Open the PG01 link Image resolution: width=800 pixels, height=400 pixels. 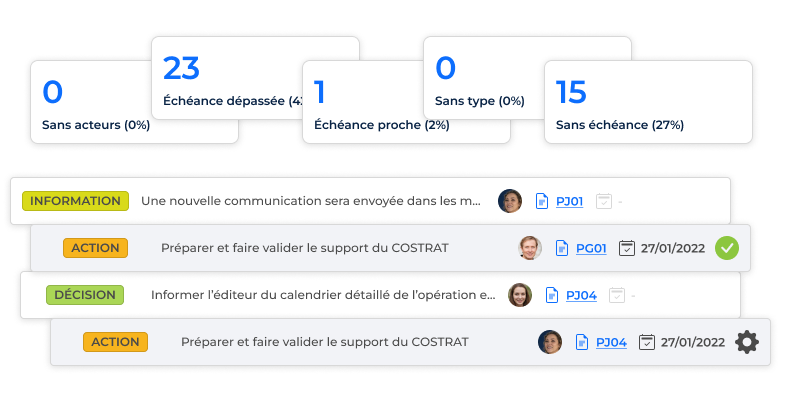(591, 248)
